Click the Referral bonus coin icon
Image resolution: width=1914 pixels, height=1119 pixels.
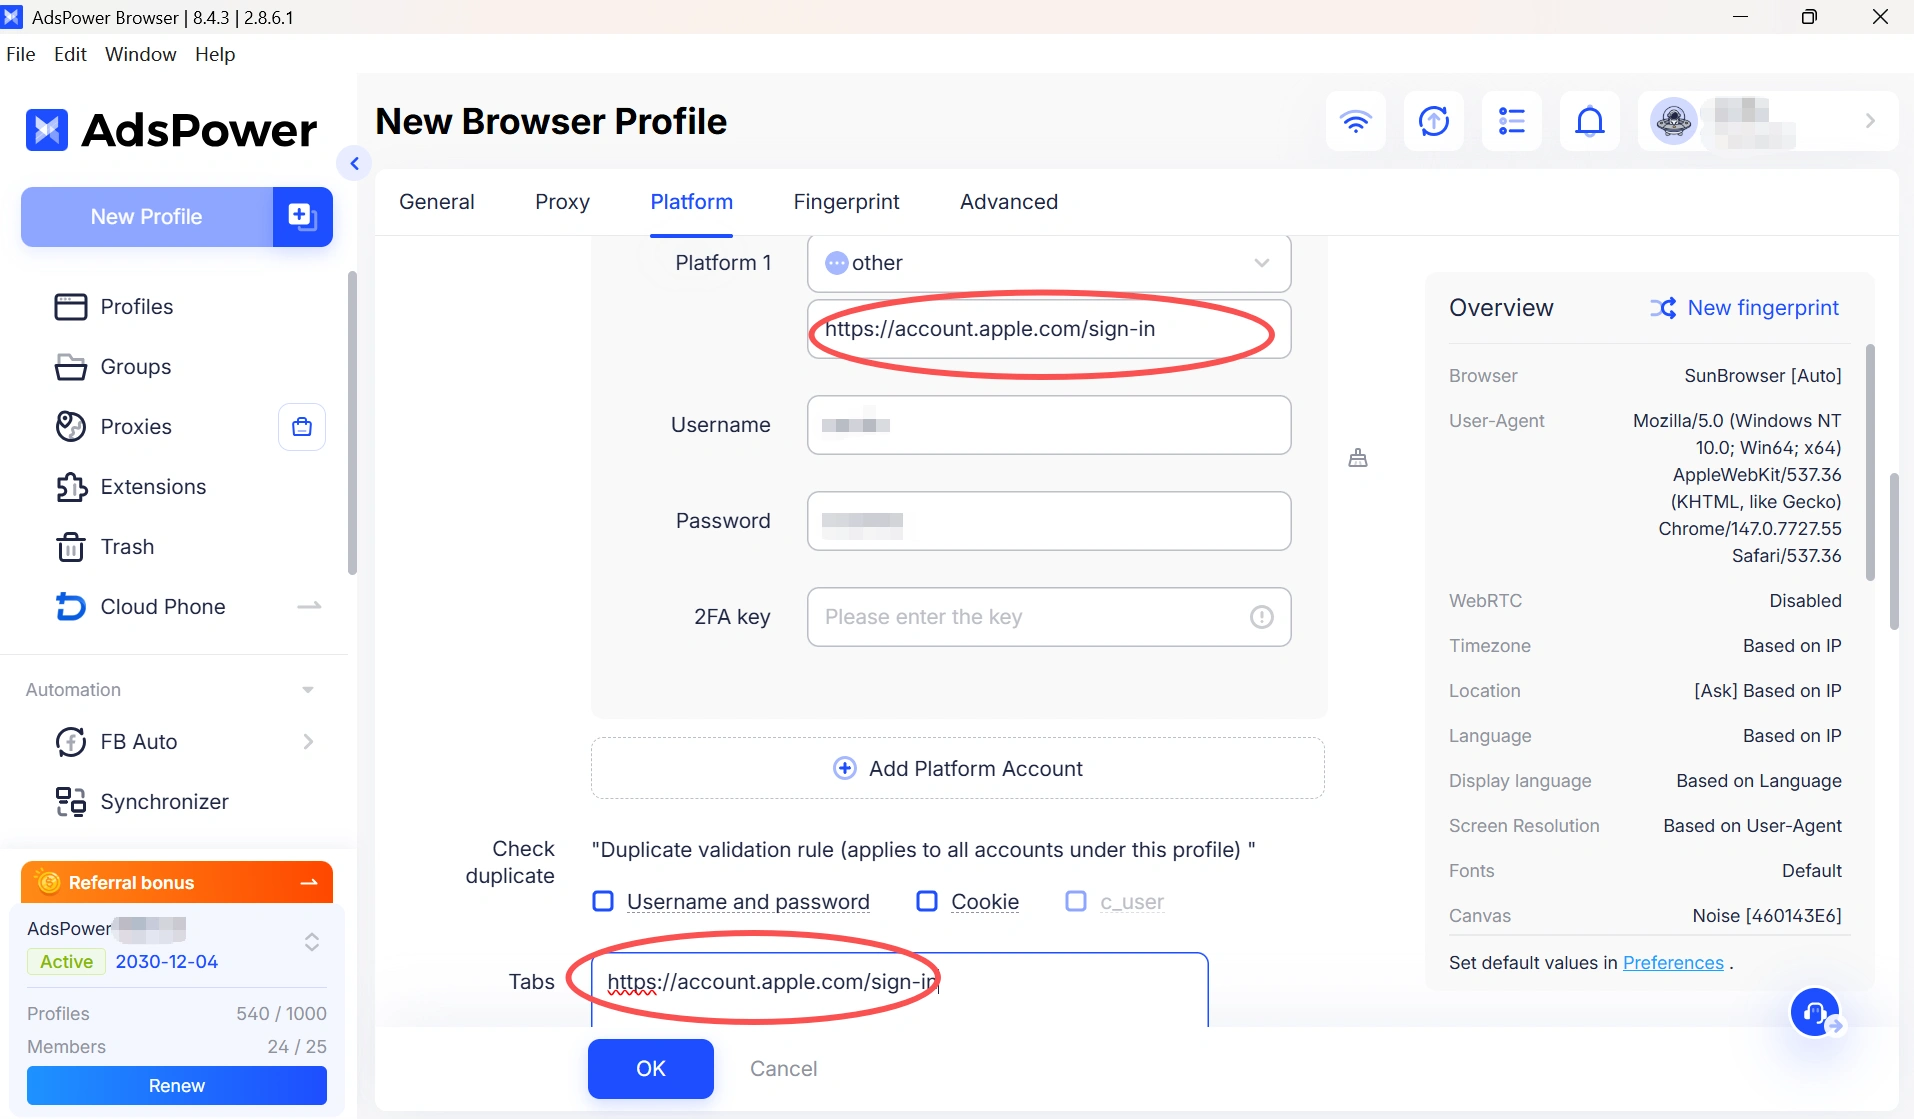click(48, 882)
